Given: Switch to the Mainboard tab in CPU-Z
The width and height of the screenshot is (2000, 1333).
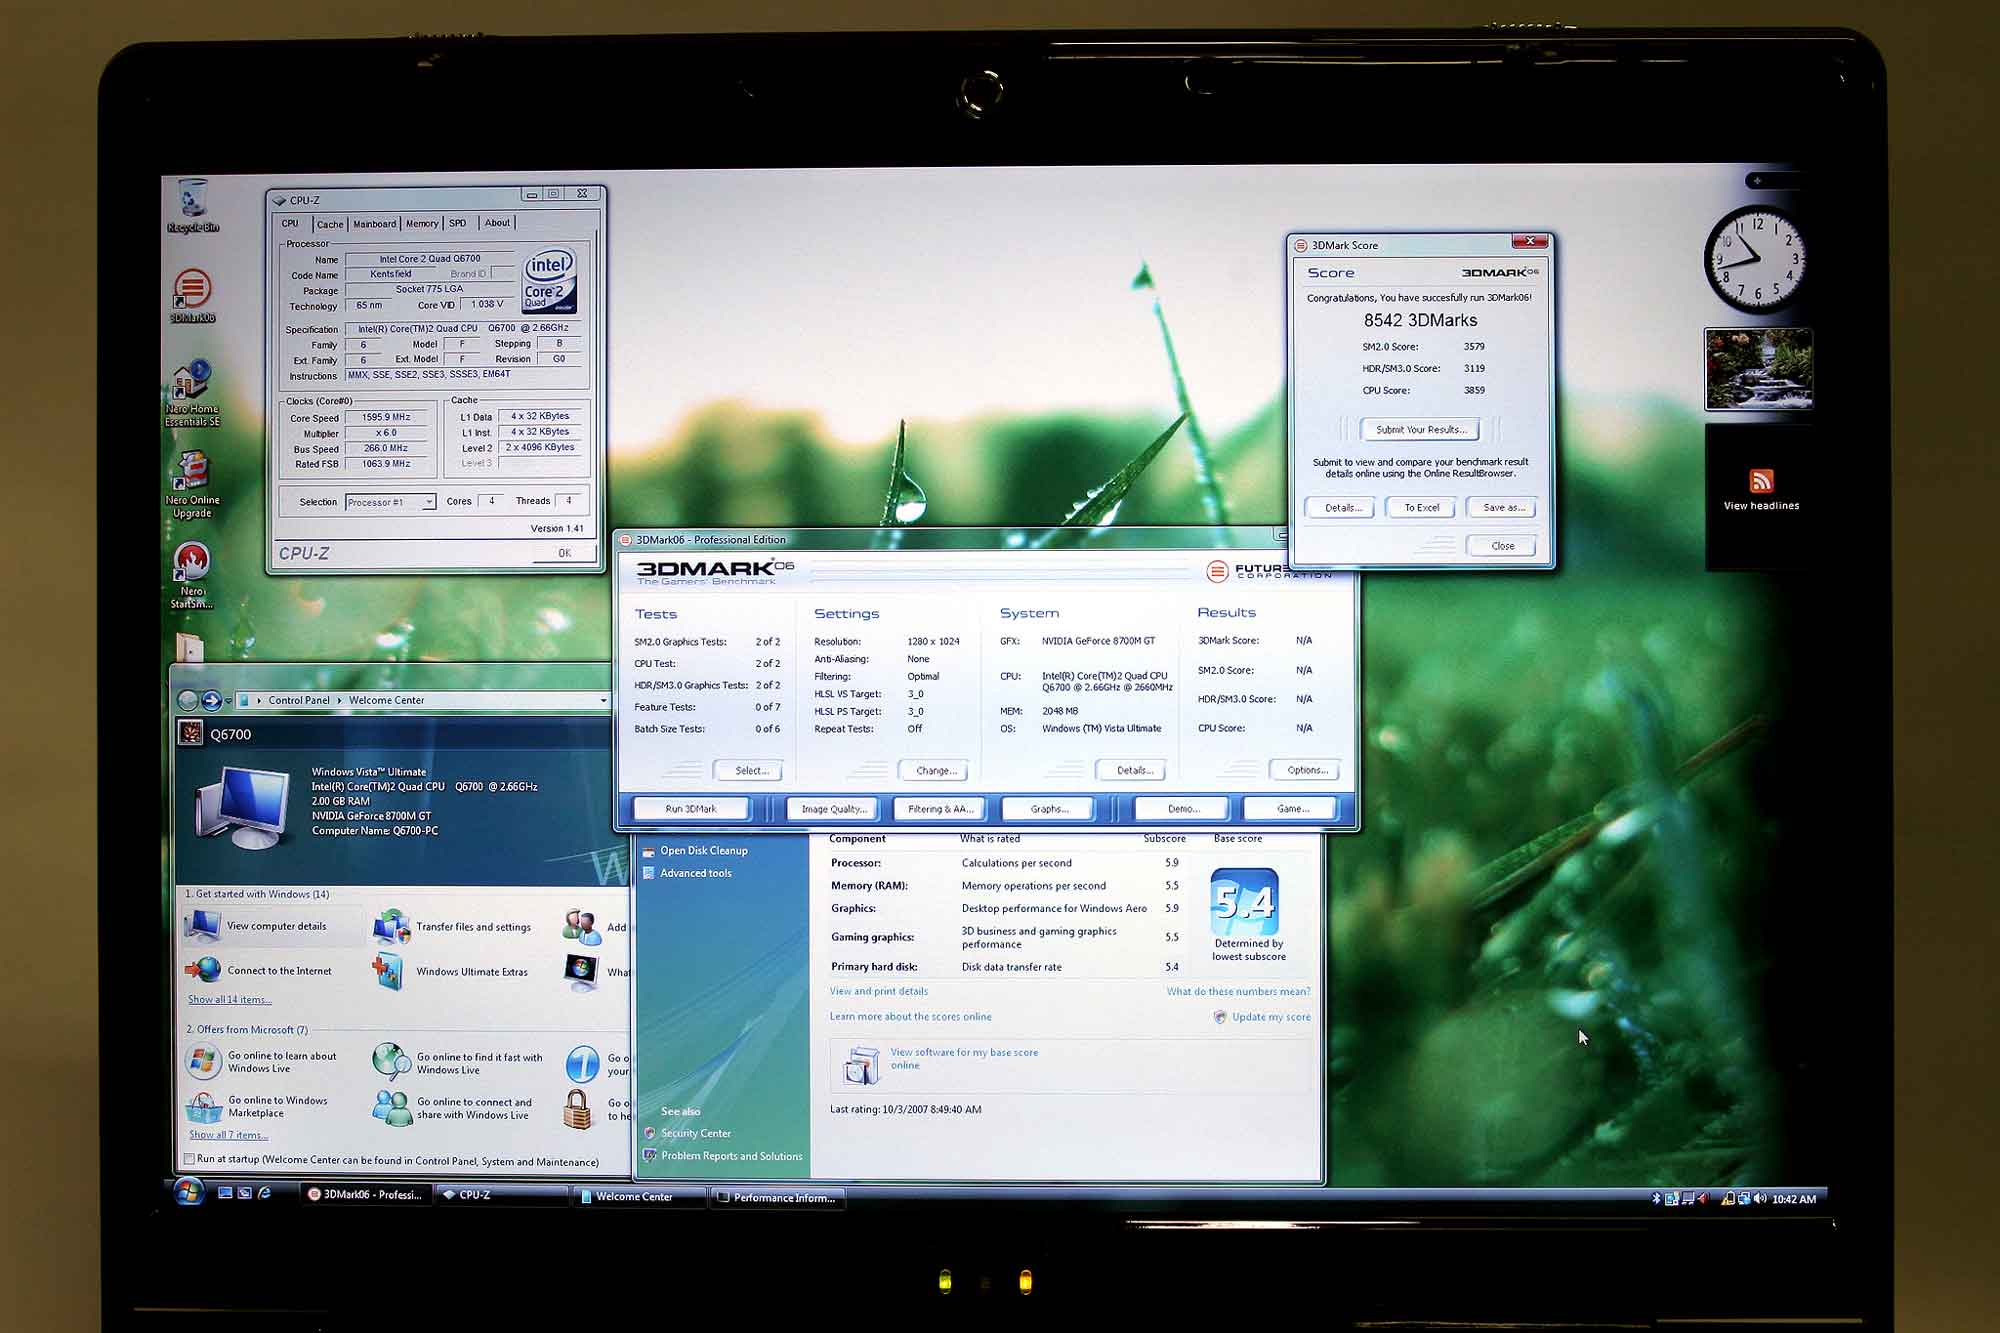Looking at the screenshot, I should point(374,224).
